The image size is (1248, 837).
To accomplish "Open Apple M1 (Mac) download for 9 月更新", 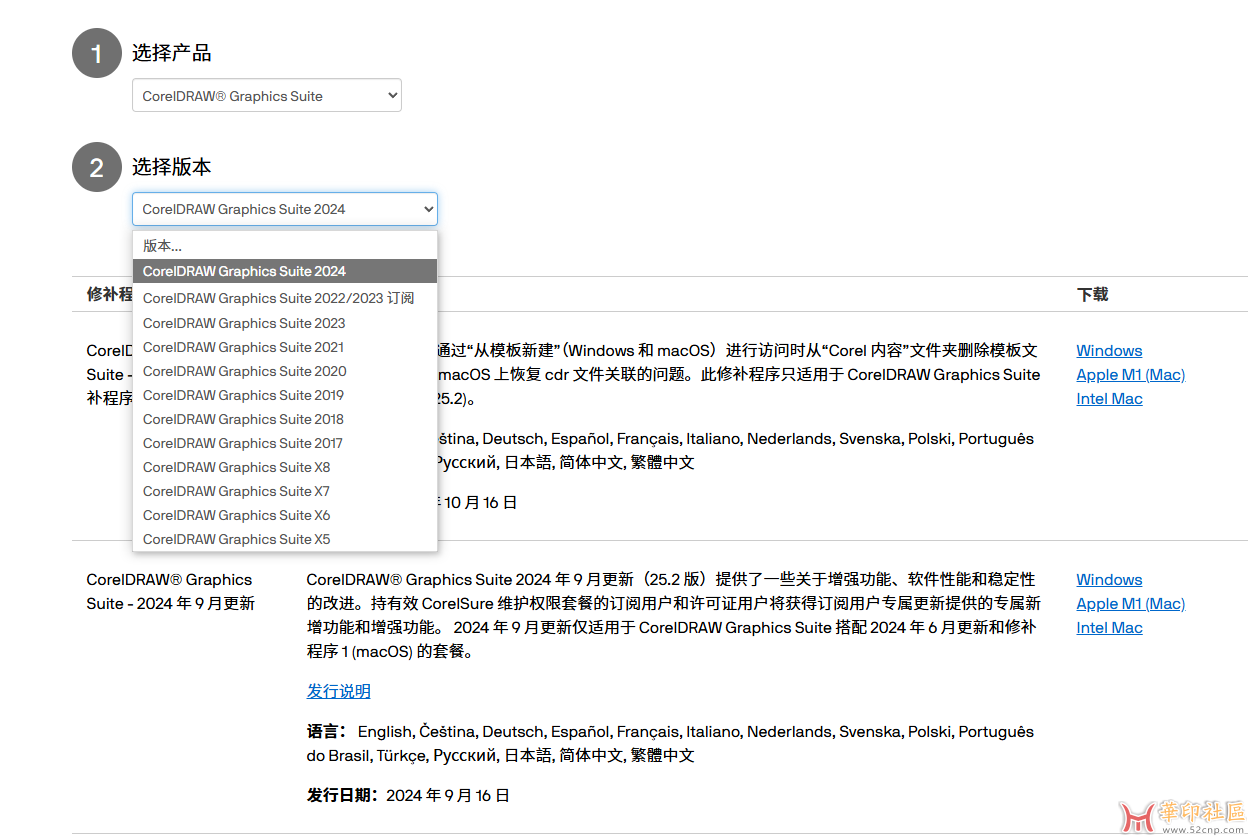I will pyautogui.click(x=1130, y=604).
